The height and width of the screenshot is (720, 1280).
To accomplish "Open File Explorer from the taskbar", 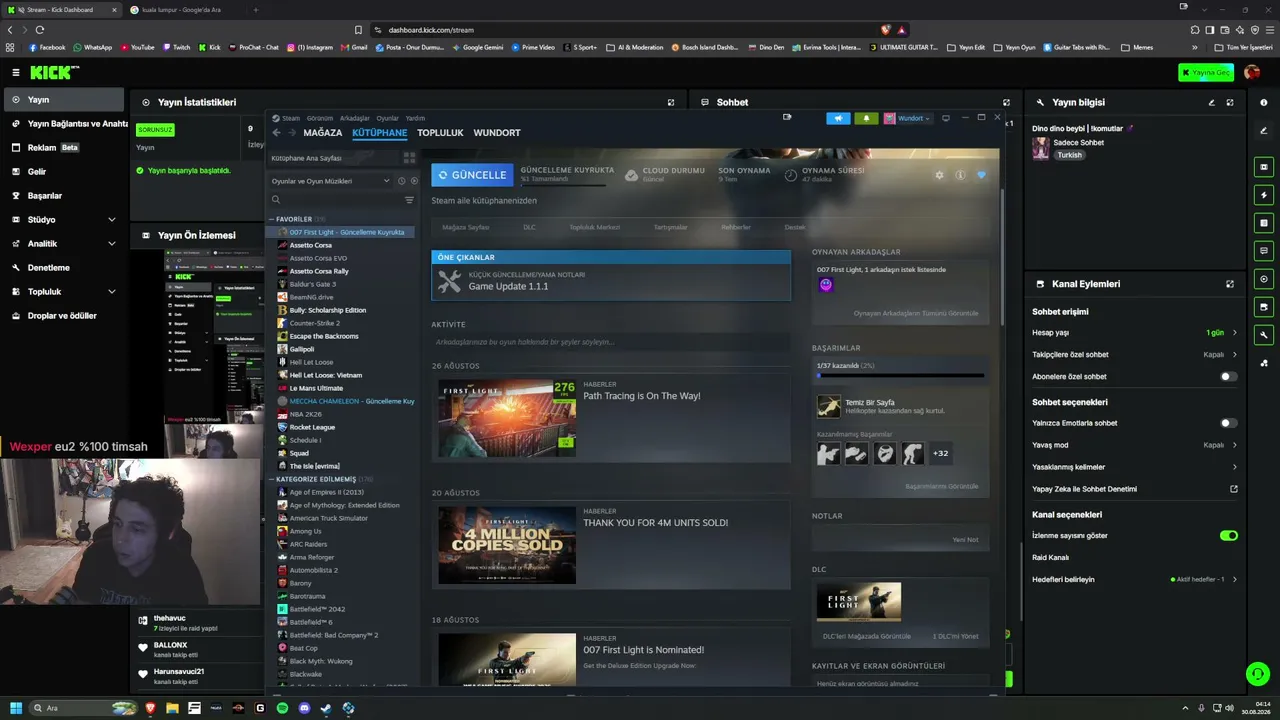I will (x=172, y=708).
